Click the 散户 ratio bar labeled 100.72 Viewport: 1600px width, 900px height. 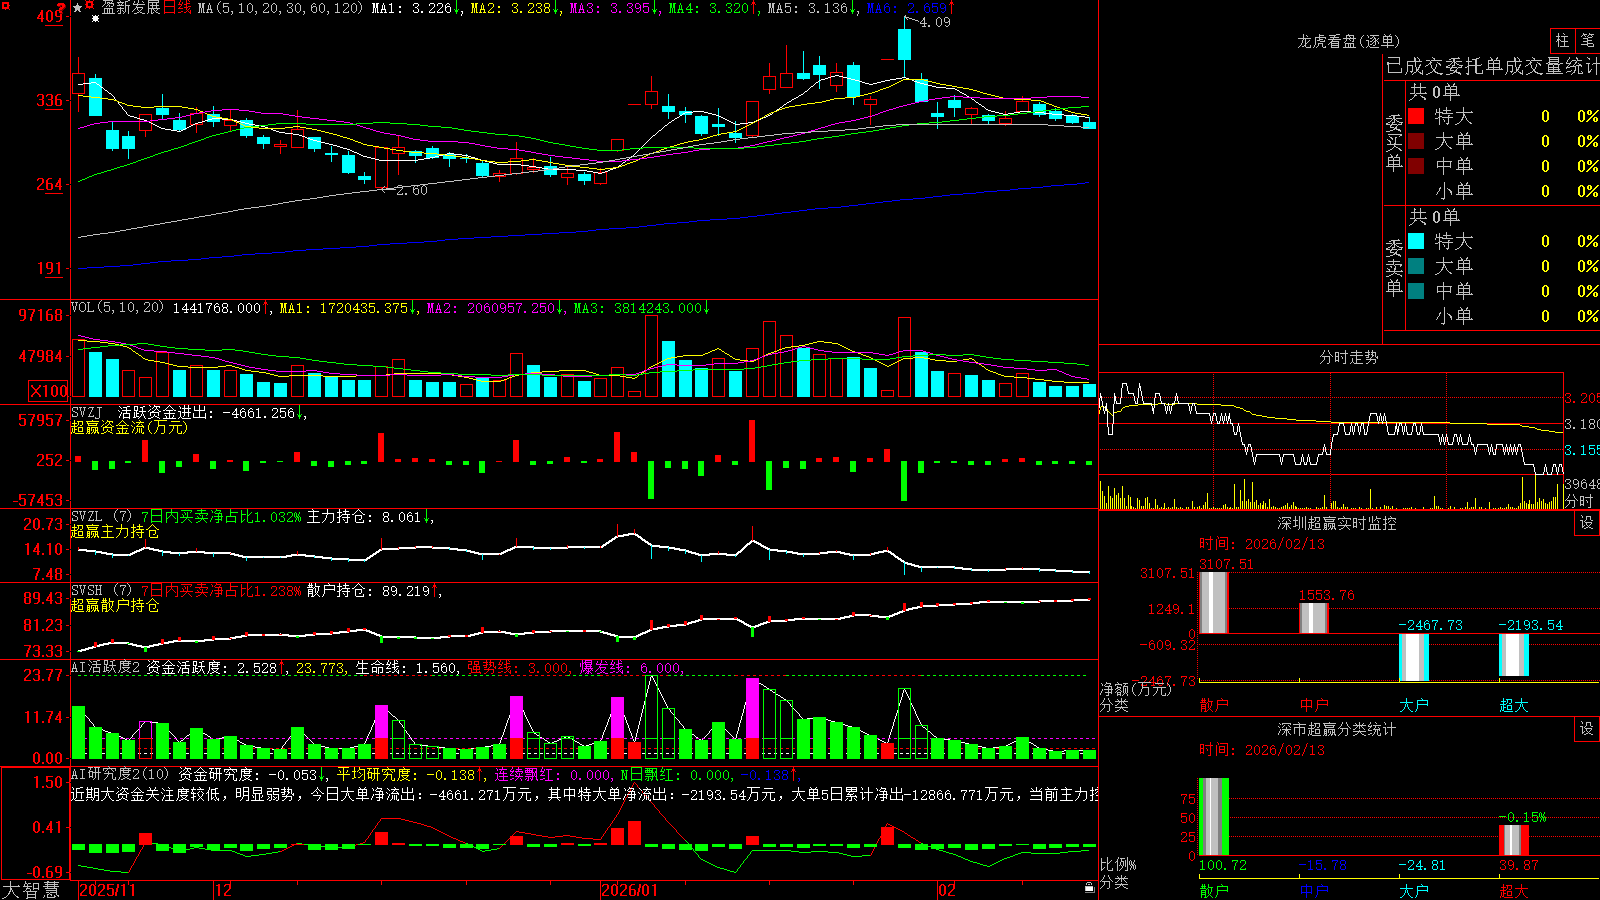tap(1213, 817)
